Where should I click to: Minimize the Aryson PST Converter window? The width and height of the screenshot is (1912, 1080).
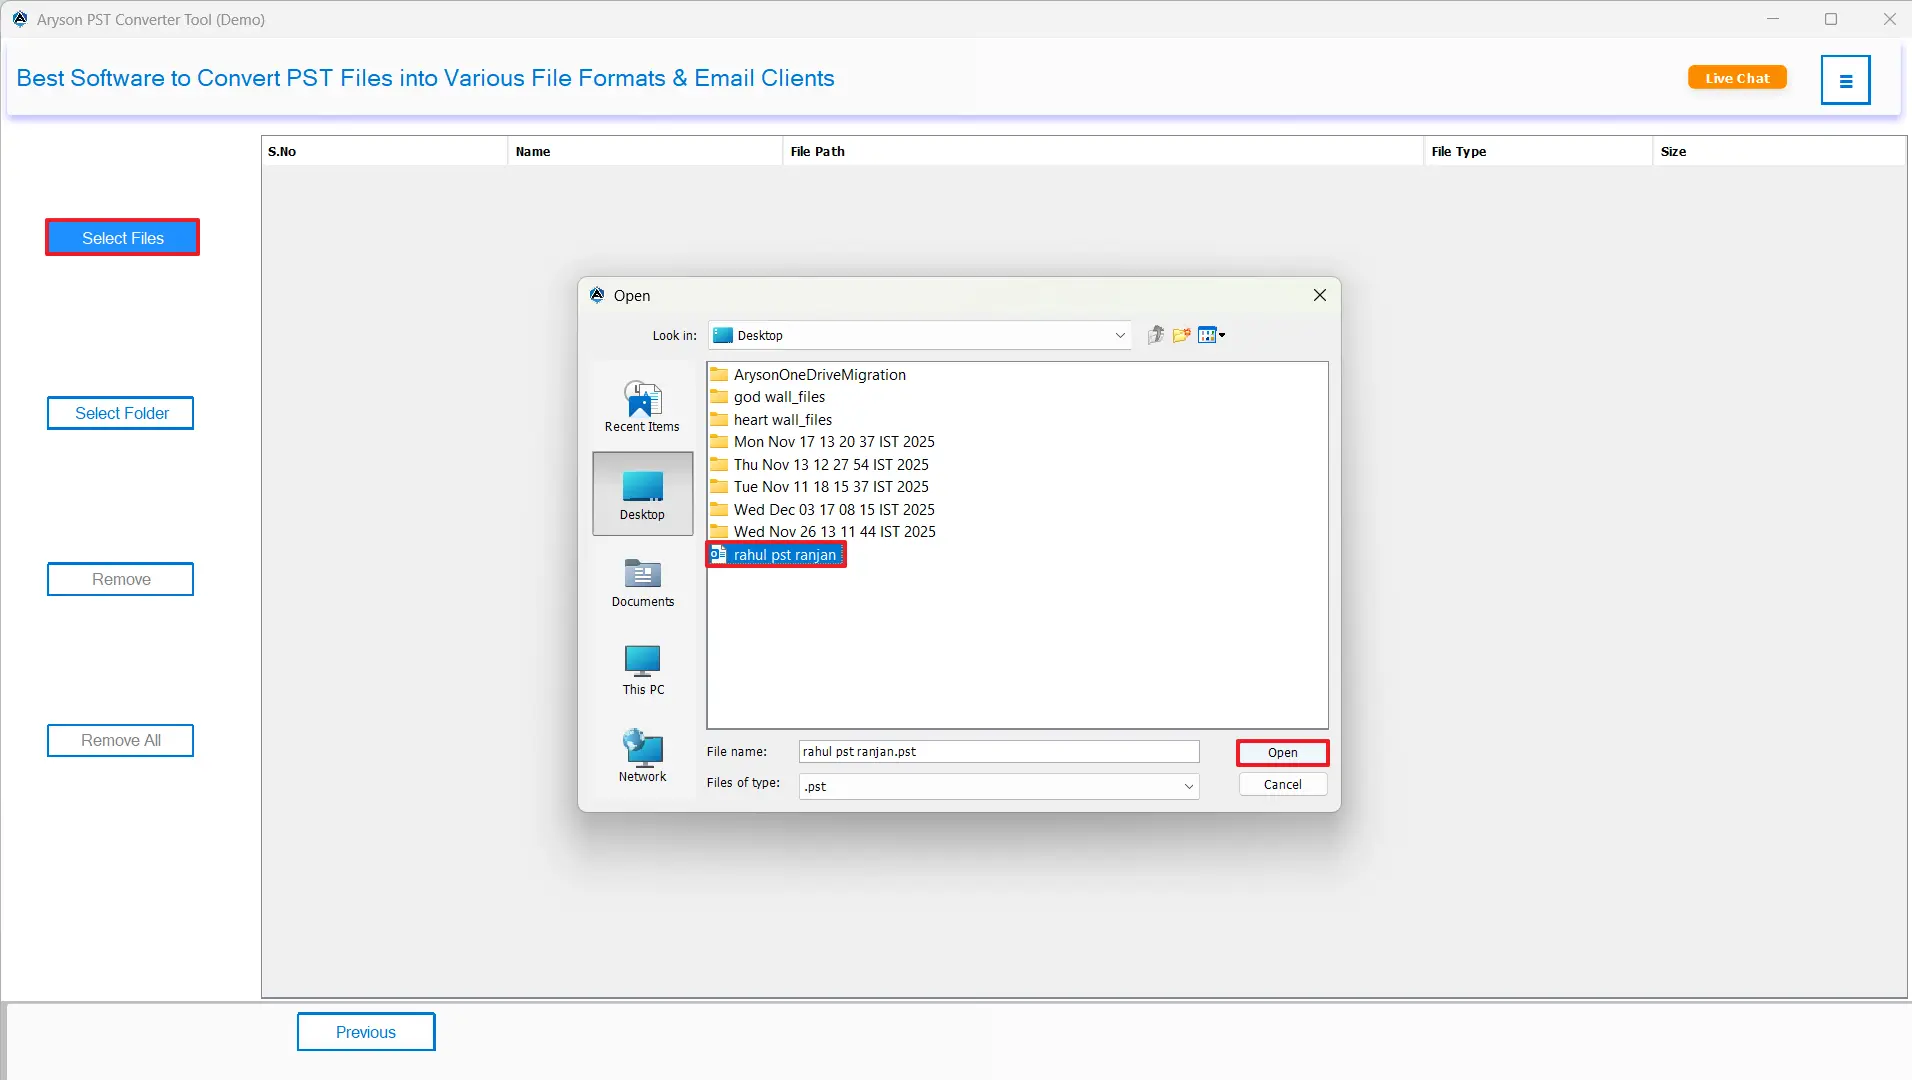click(1773, 19)
